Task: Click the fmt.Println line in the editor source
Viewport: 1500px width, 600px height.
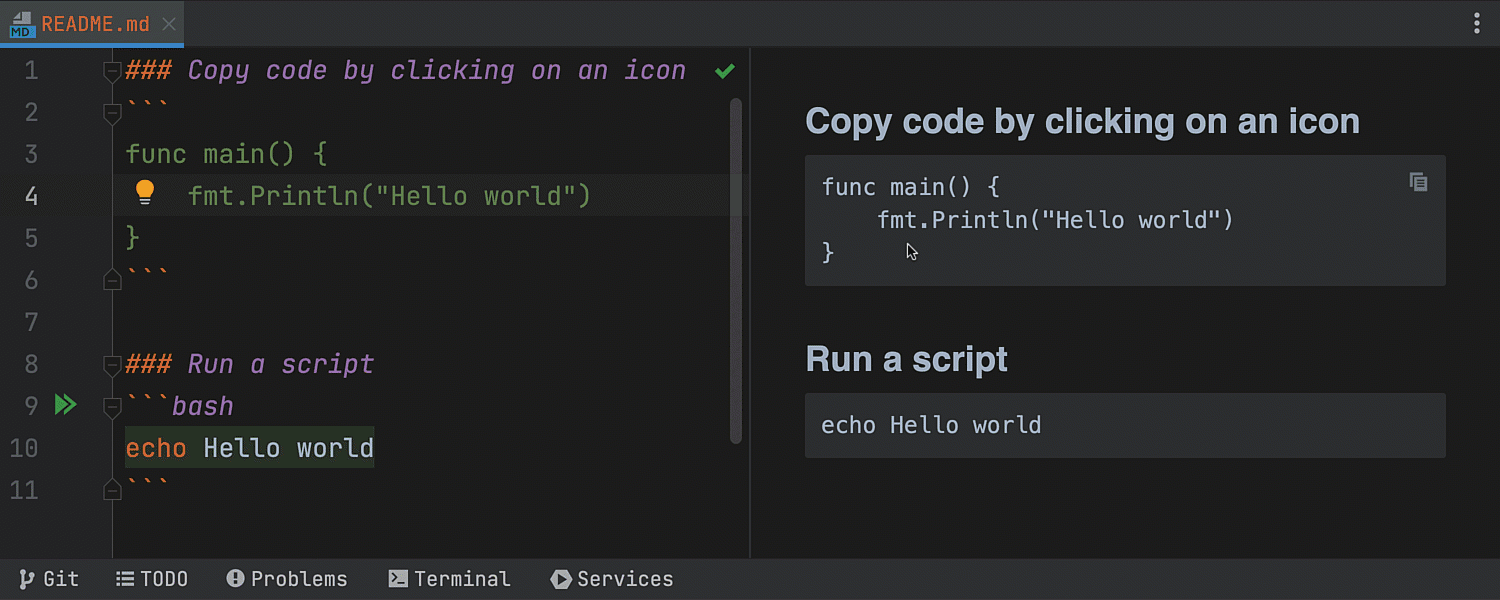Action: [x=390, y=196]
